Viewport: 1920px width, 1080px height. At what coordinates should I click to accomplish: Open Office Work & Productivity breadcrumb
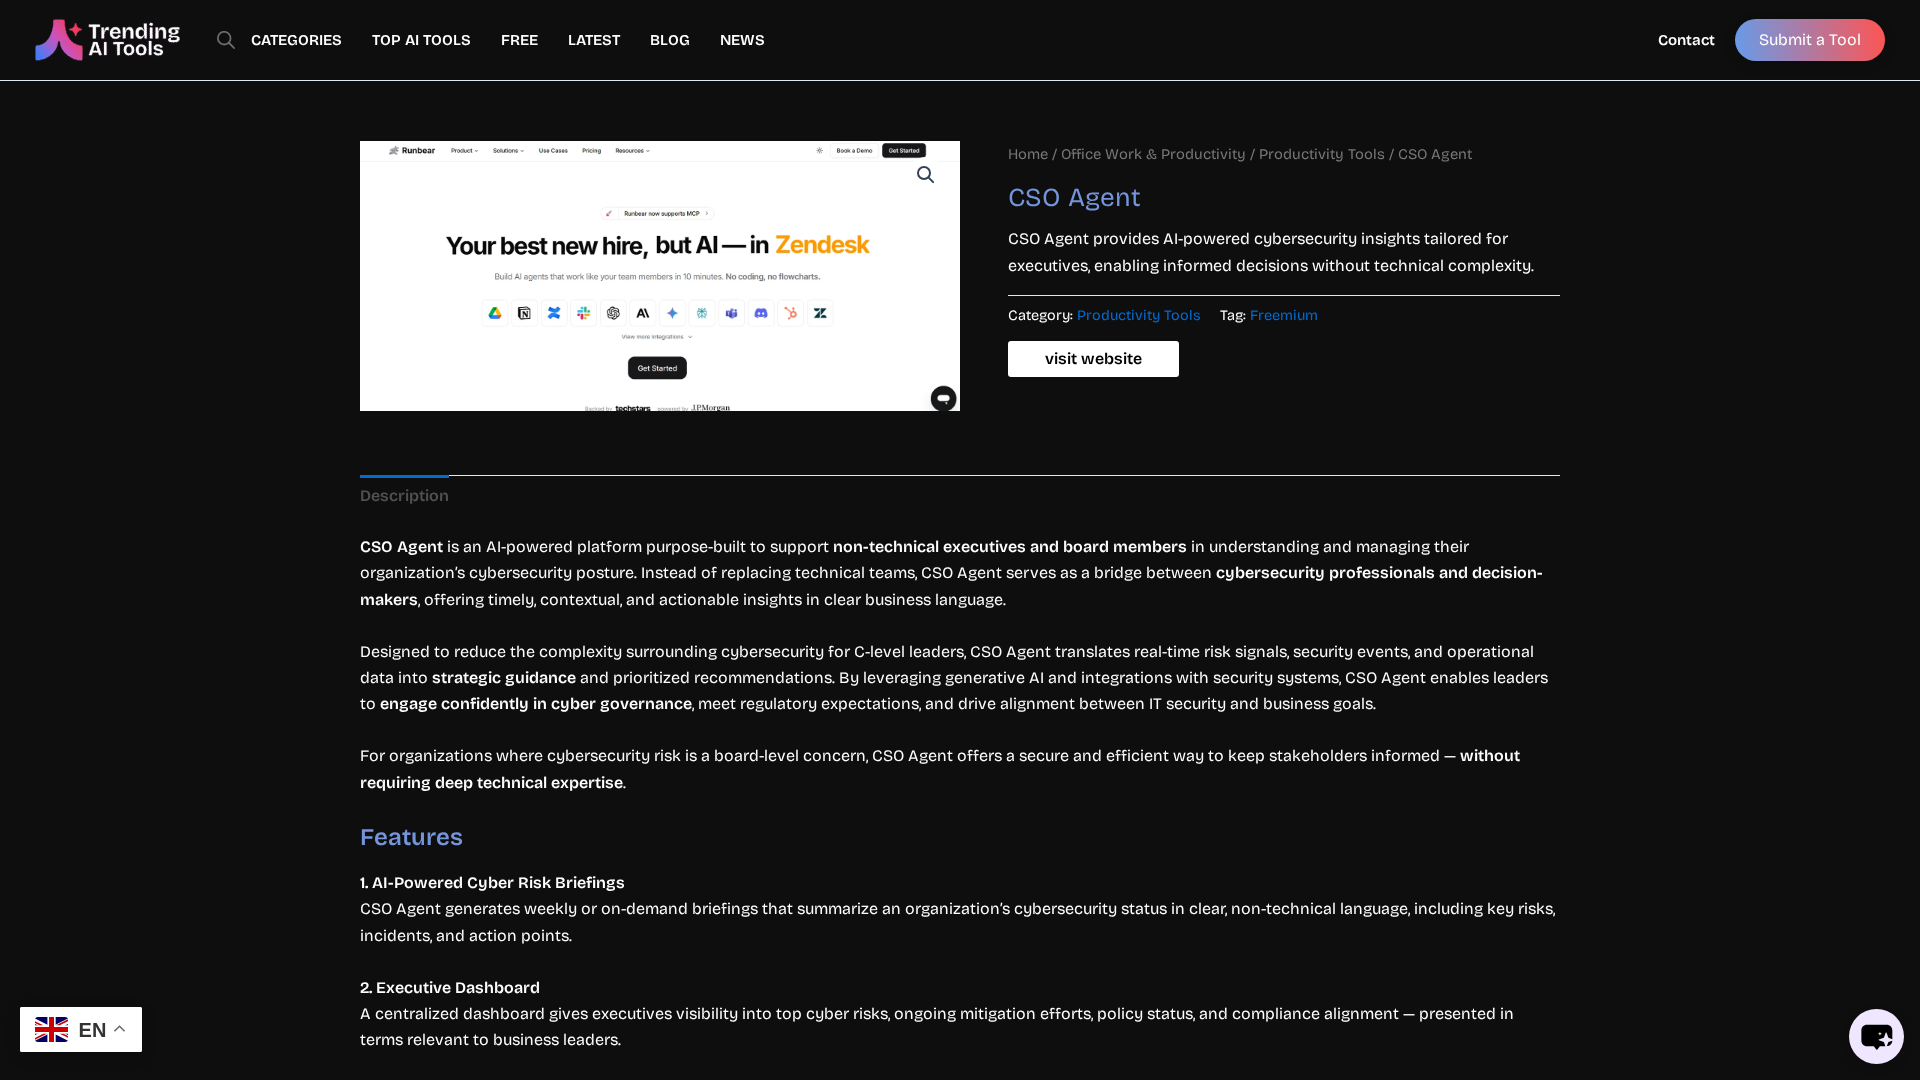coord(1153,154)
